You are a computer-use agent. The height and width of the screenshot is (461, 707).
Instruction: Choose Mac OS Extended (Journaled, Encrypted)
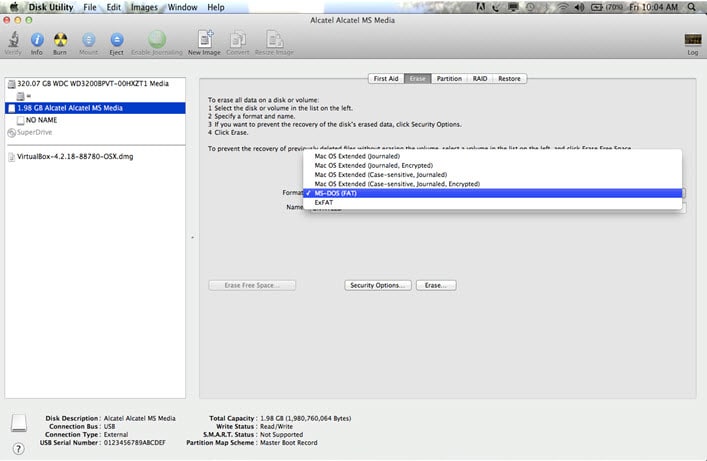click(492, 166)
